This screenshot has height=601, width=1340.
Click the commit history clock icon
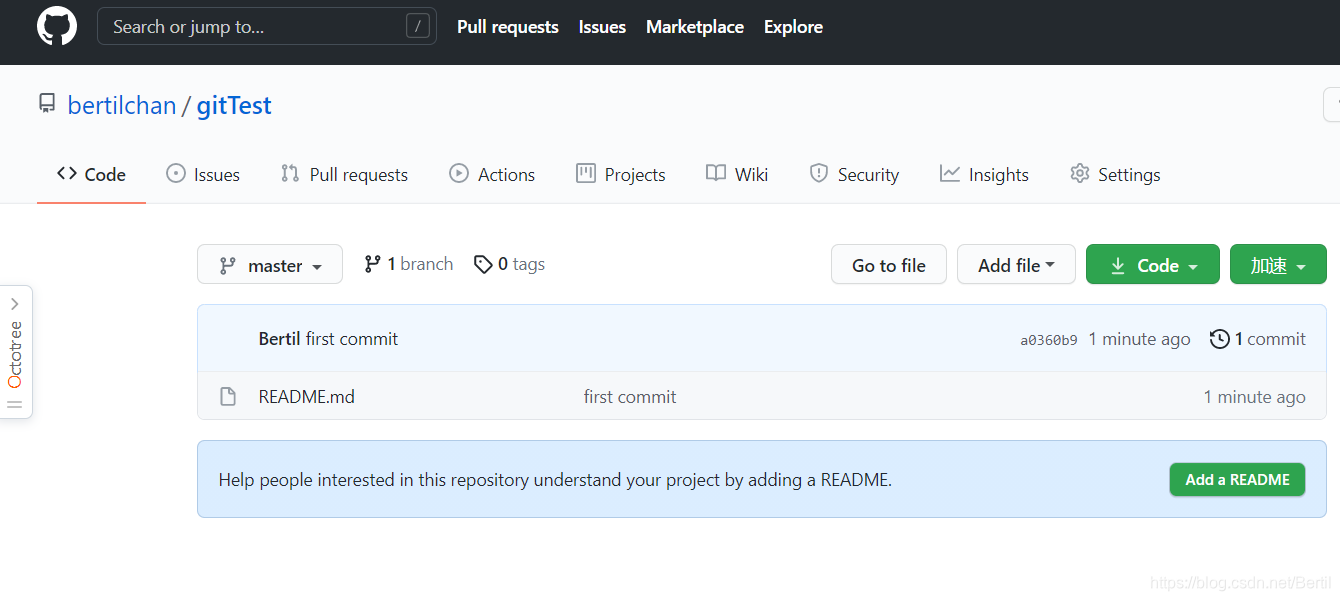point(1219,339)
